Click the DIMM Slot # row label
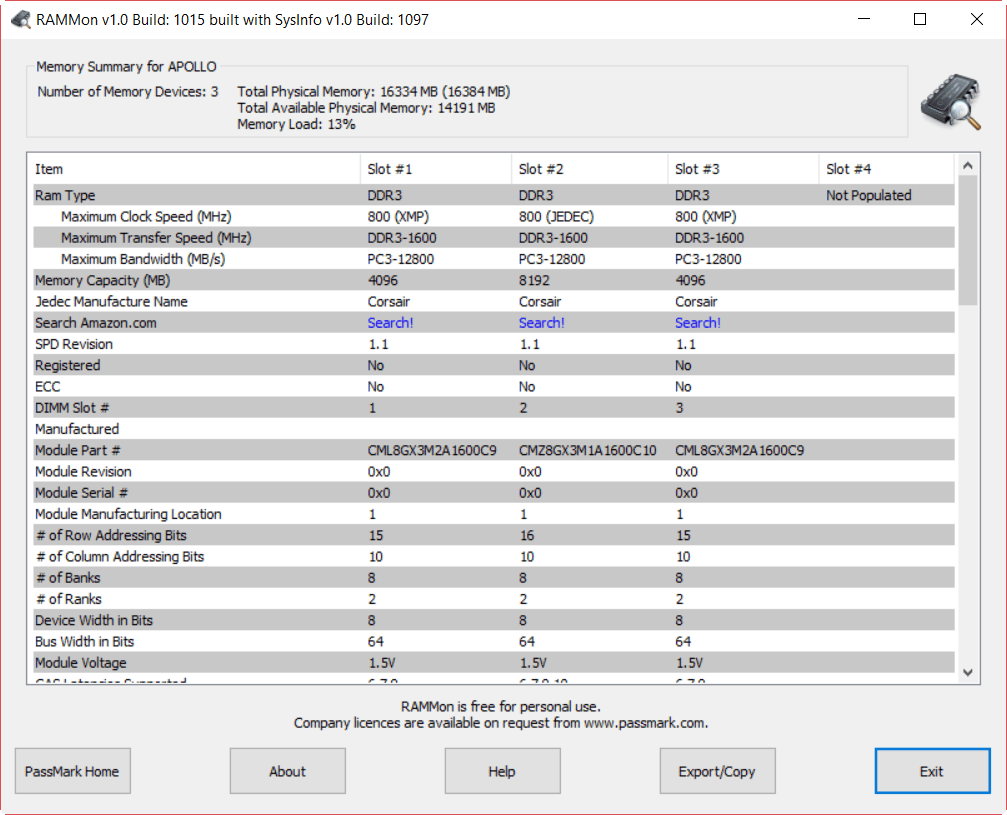 (x=72, y=407)
